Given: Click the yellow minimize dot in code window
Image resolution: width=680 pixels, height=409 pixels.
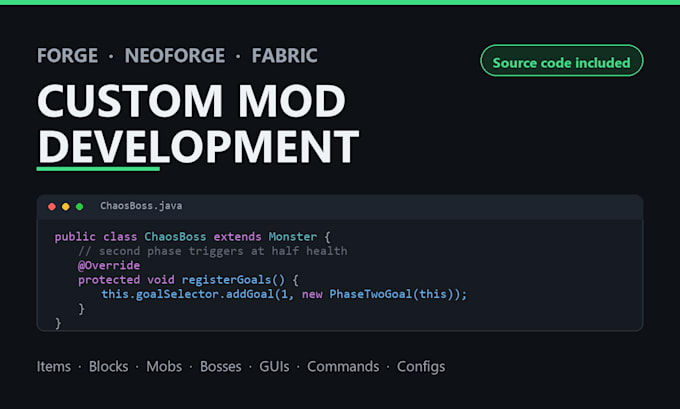Looking at the screenshot, I should pos(66,206).
